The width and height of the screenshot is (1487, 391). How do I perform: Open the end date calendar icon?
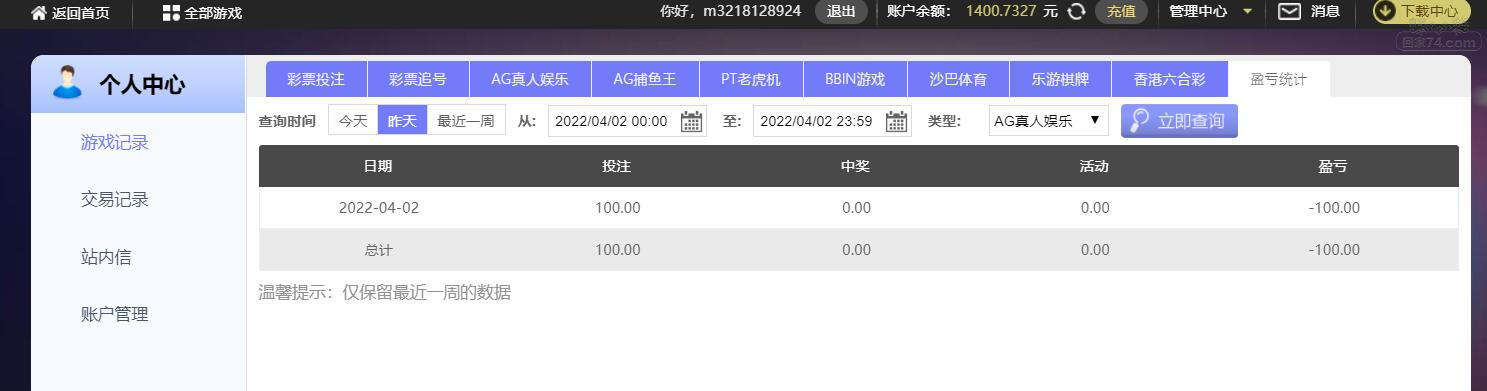point(897,121)
